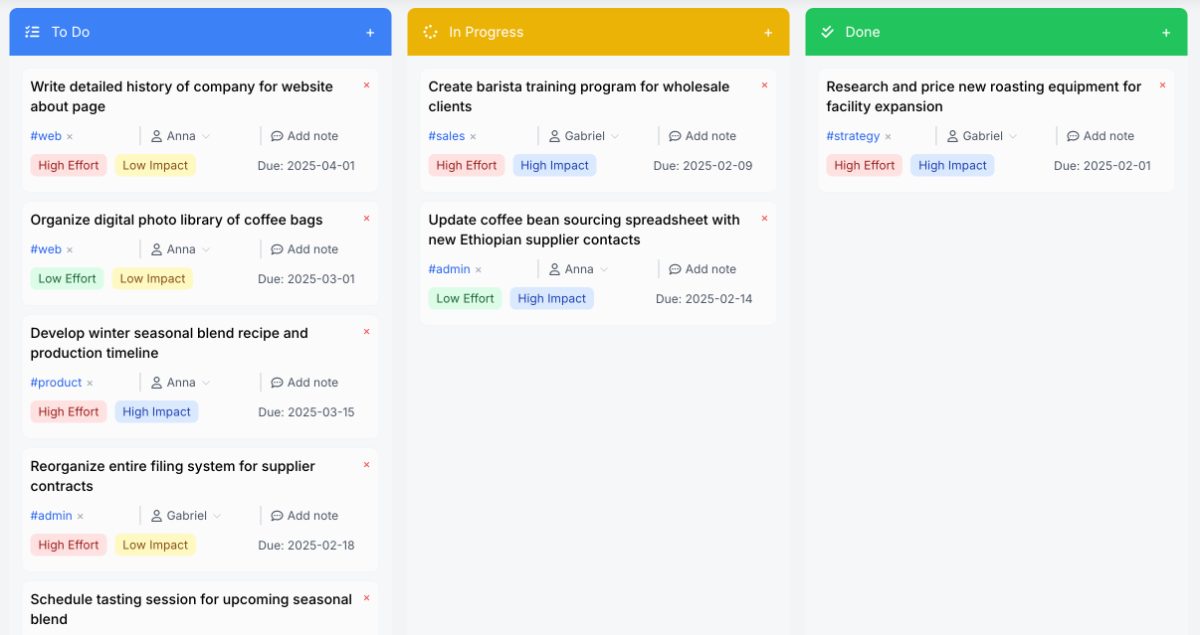Screen dimensions: 1200x635
Task: Delete the 'Develop winter seasonal blend recipe' card
Action: [x=367, y=332]
